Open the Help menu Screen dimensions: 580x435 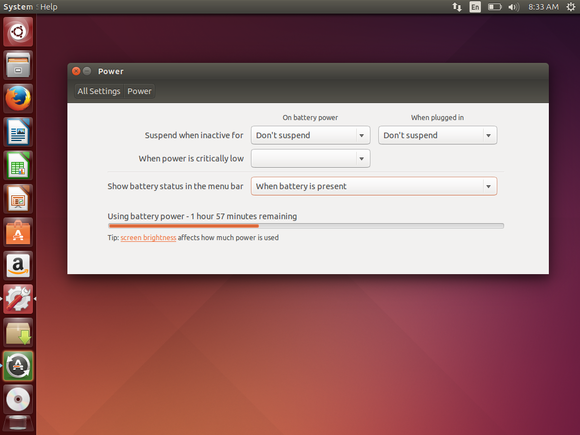click(x=49, y=7)
